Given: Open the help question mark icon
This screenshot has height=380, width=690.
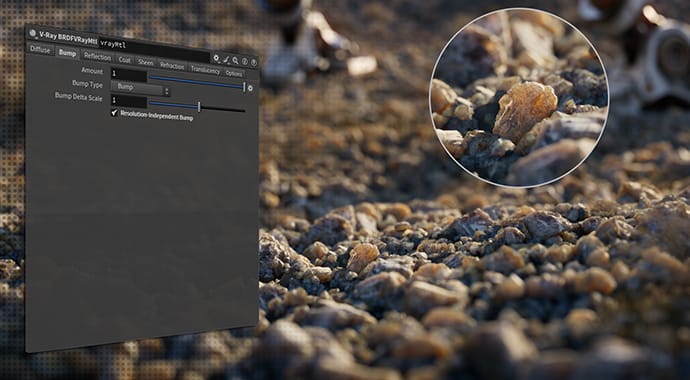Looking at the screenshot, I should (x=245, y=62).
